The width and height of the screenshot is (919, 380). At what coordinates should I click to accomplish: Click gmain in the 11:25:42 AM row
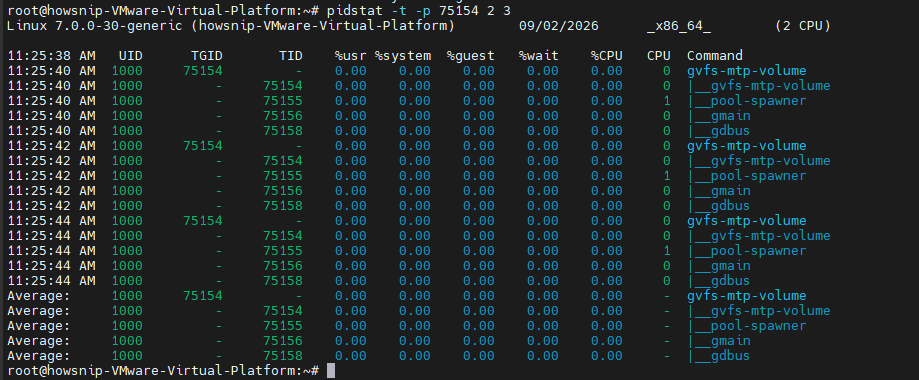(730, 191)
